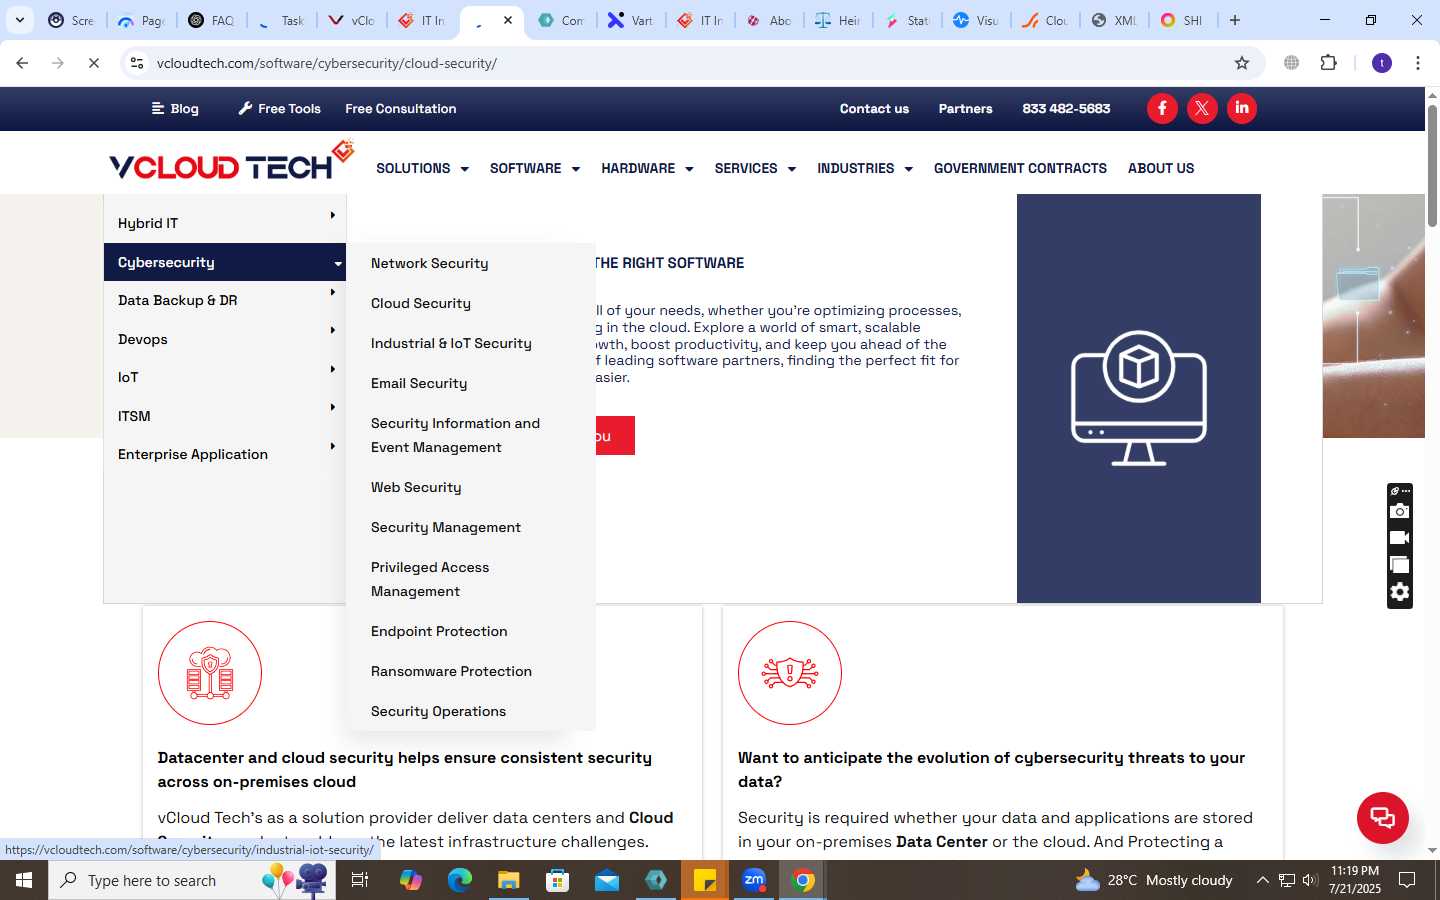This screenshot has width=1440, height=900.
Task: Select Security Operations menu item
Action: 438,711
